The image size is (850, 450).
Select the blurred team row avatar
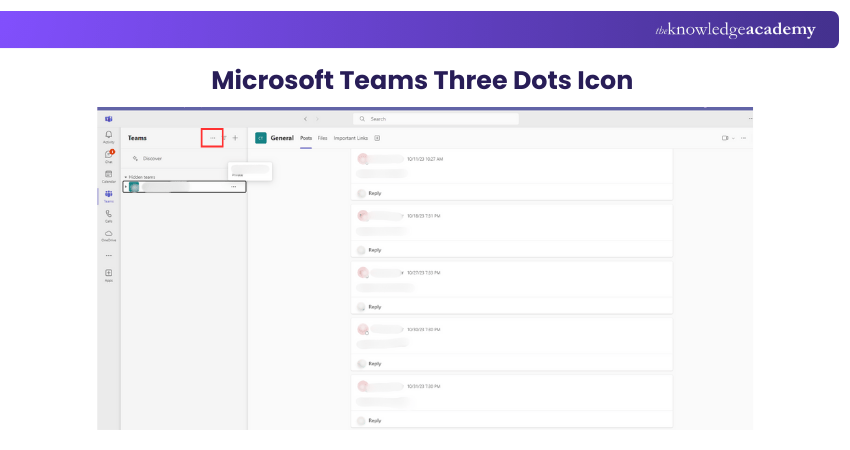point(134,187)
